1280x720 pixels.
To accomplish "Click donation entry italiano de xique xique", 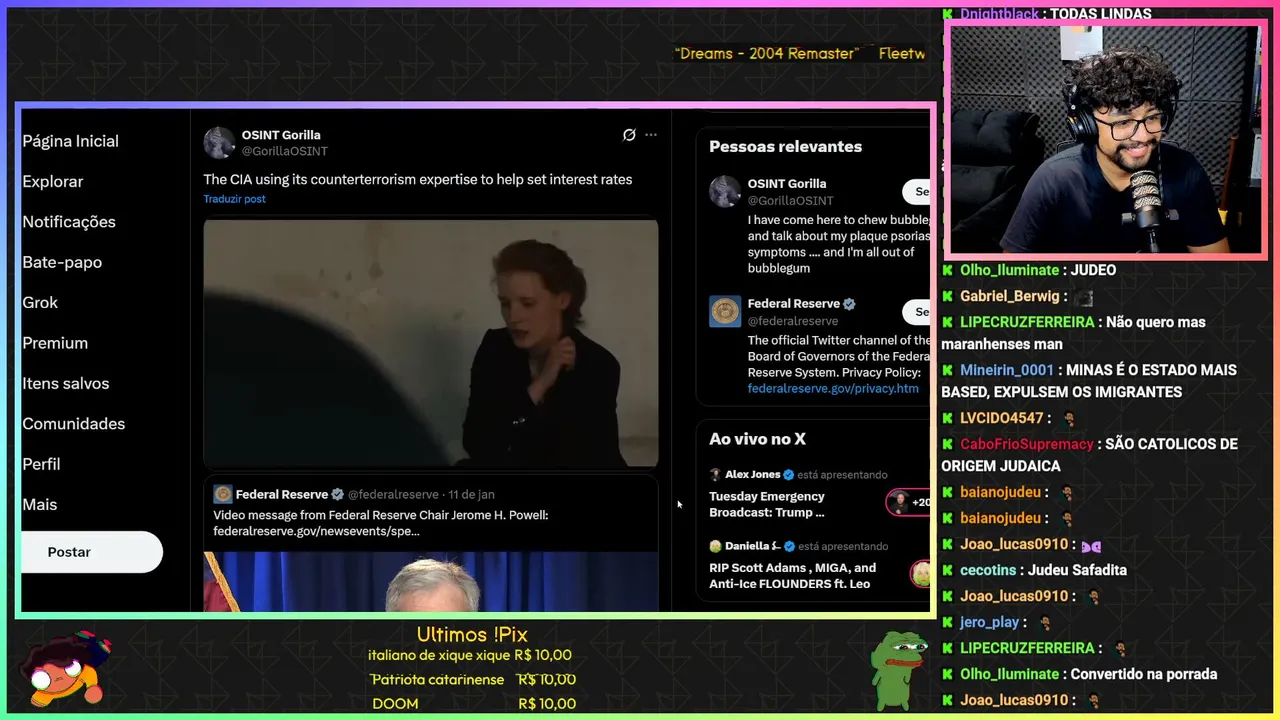I will click(x=470, y=655).
